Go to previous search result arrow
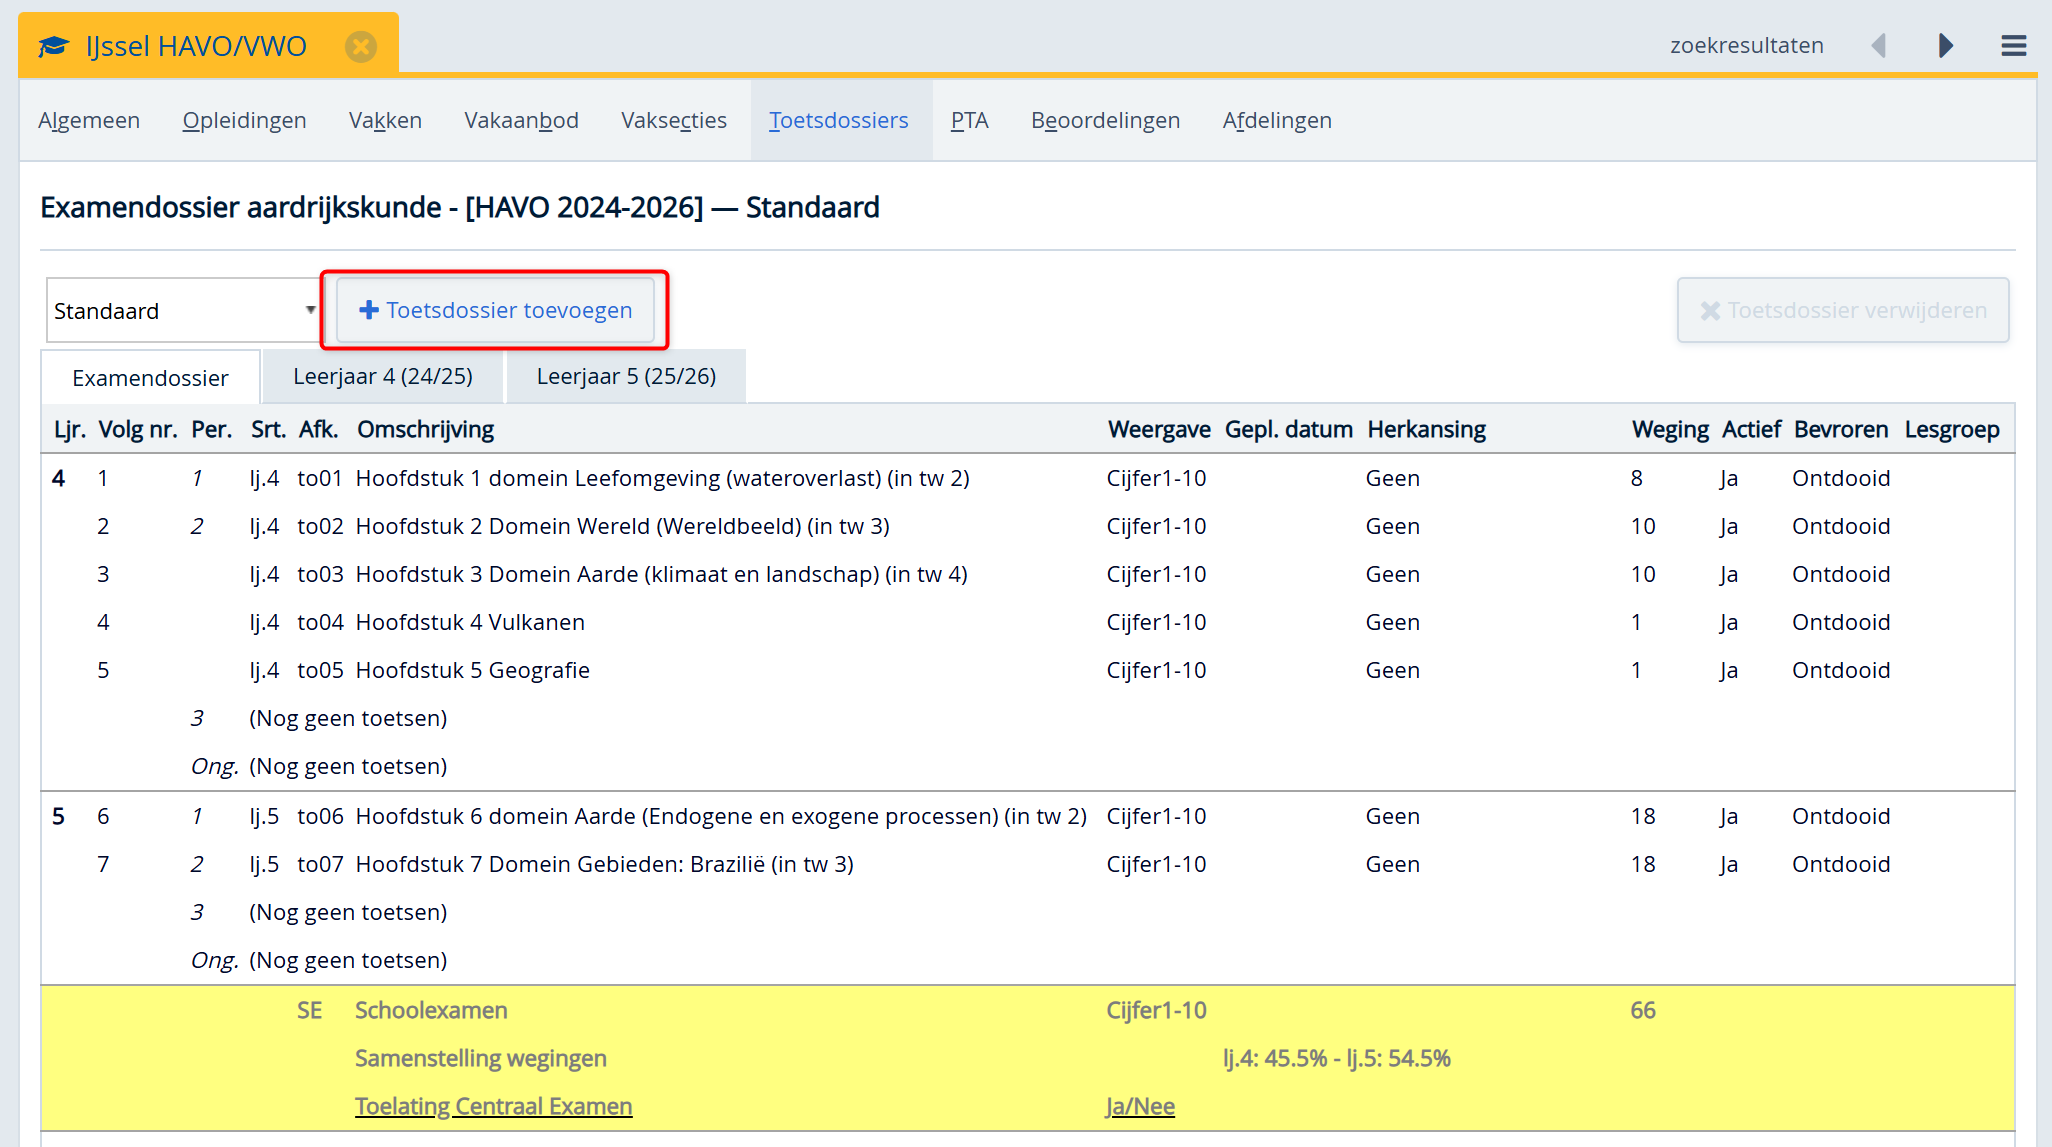Image resolution: width=2052 pixels, height=1147 pixels. [1878, 45]
